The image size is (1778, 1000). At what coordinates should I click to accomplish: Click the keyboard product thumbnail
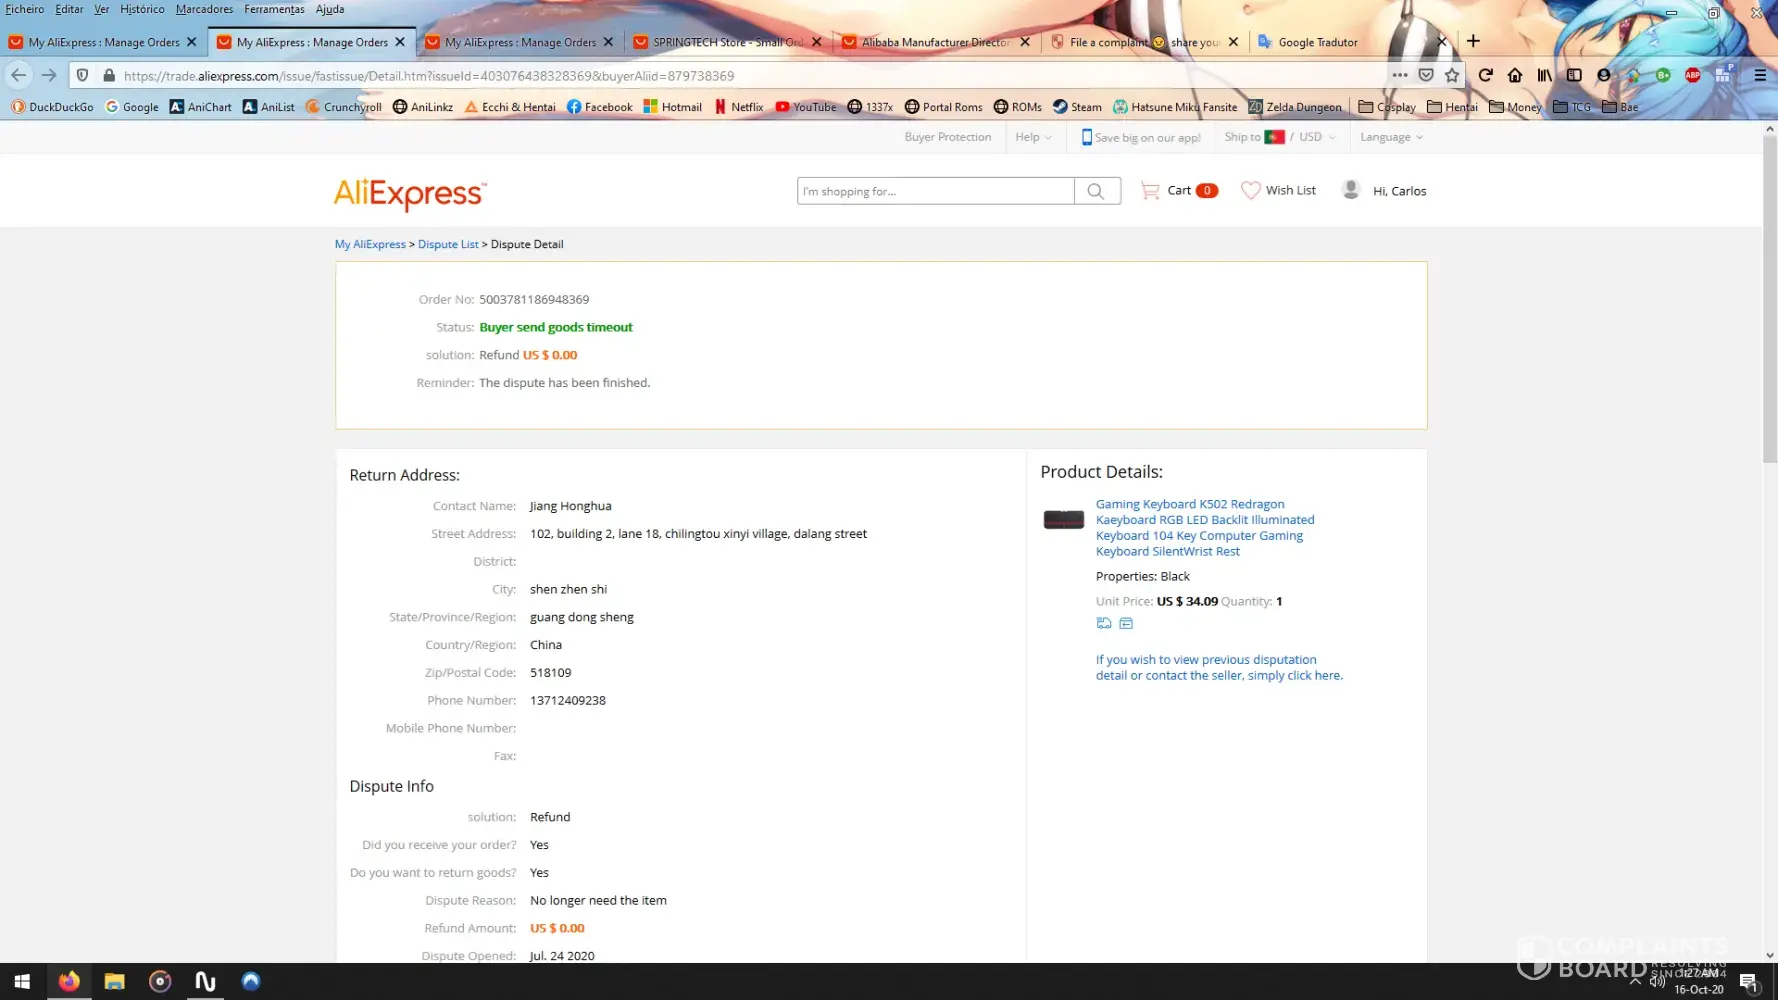click(1063, 519)
